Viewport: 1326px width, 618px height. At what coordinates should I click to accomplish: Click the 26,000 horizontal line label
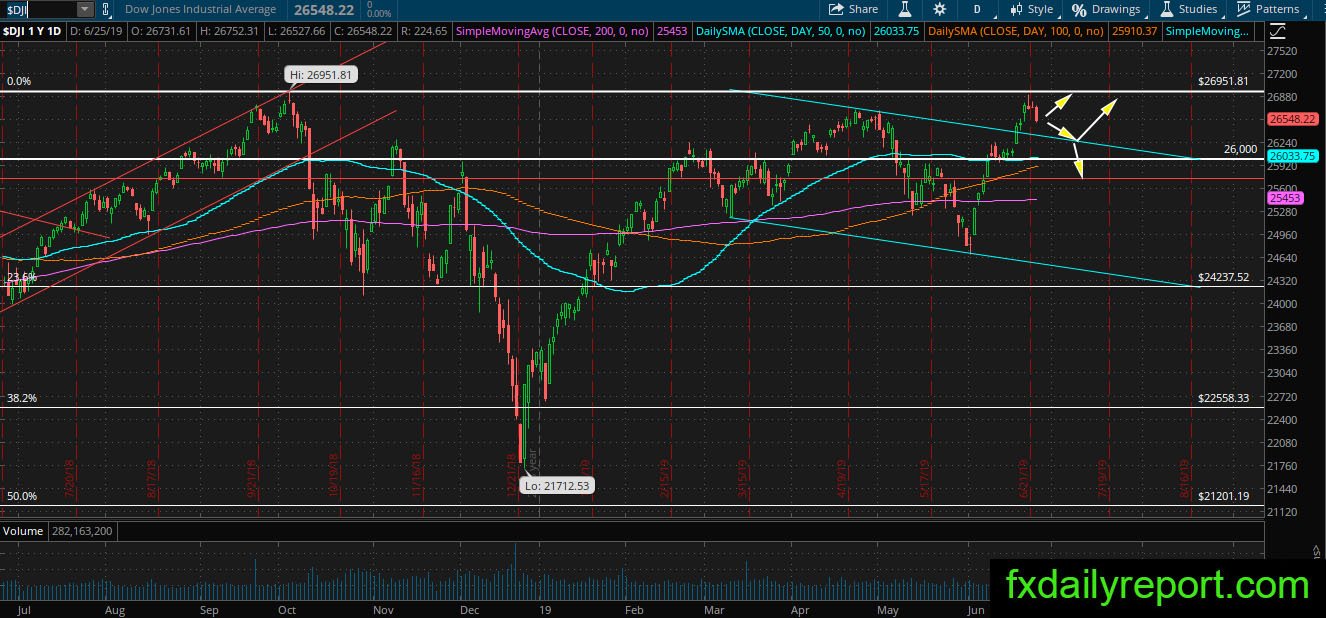[x=1240, y=149]
